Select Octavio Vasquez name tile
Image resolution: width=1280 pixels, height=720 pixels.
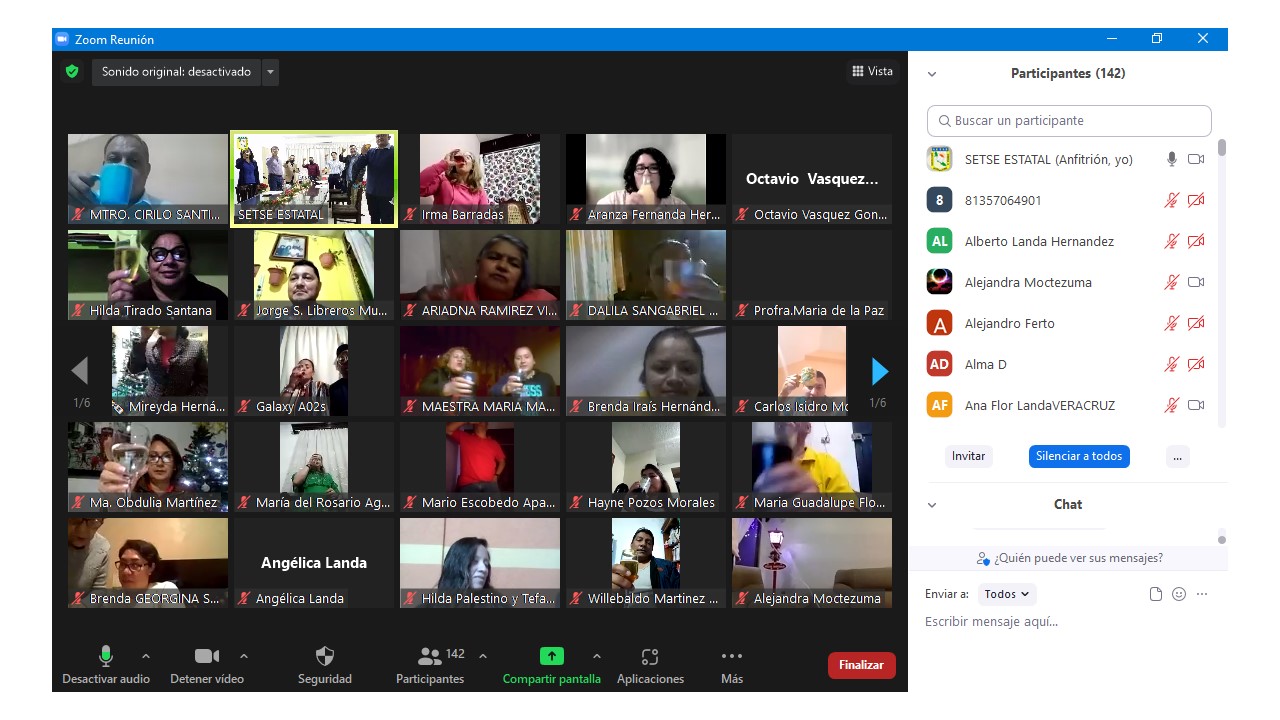pyautogui.click(x=812, y=179)
